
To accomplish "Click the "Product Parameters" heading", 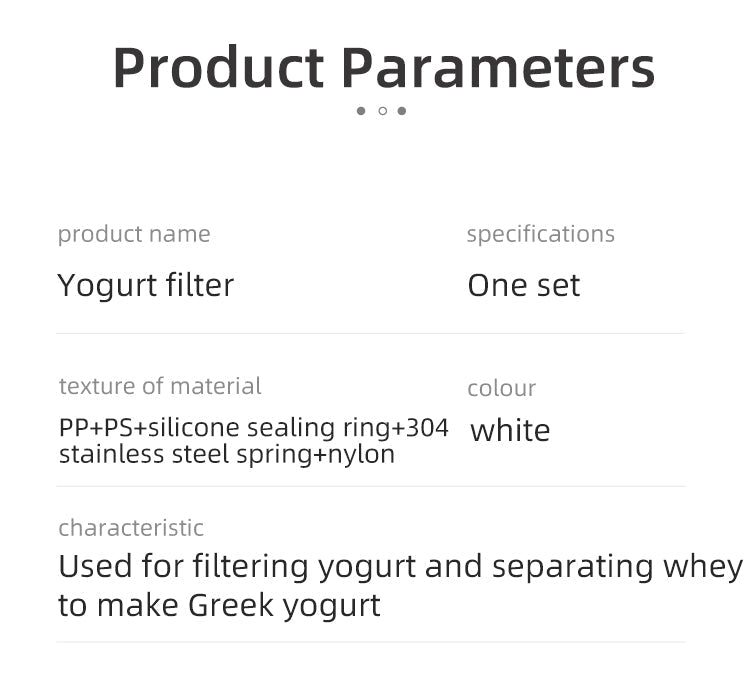I will tap(383, 68).
